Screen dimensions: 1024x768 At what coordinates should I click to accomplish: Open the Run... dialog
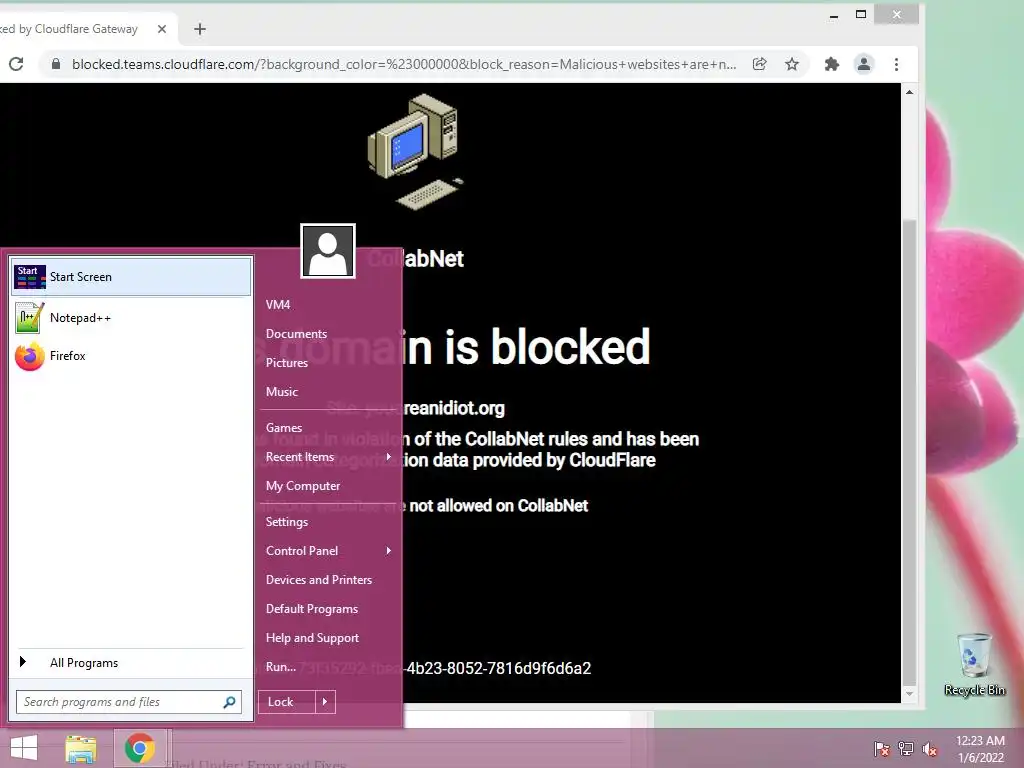point(281,667)
